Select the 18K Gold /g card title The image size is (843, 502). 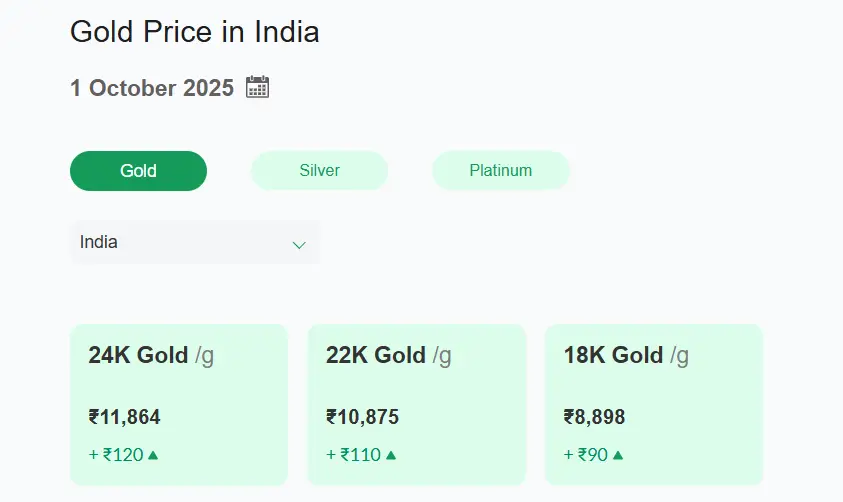click(x=626, y=355)
